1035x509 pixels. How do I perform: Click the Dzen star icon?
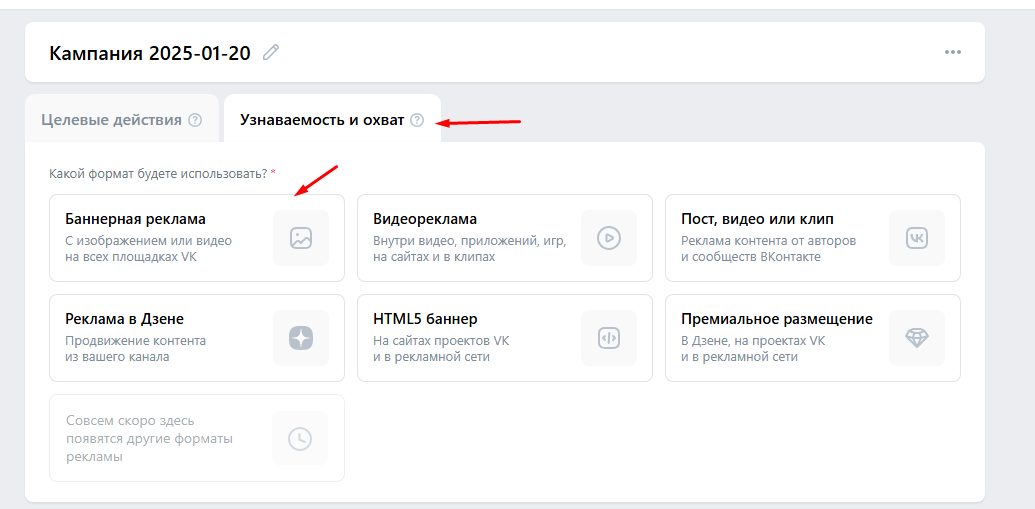(301, 338)
